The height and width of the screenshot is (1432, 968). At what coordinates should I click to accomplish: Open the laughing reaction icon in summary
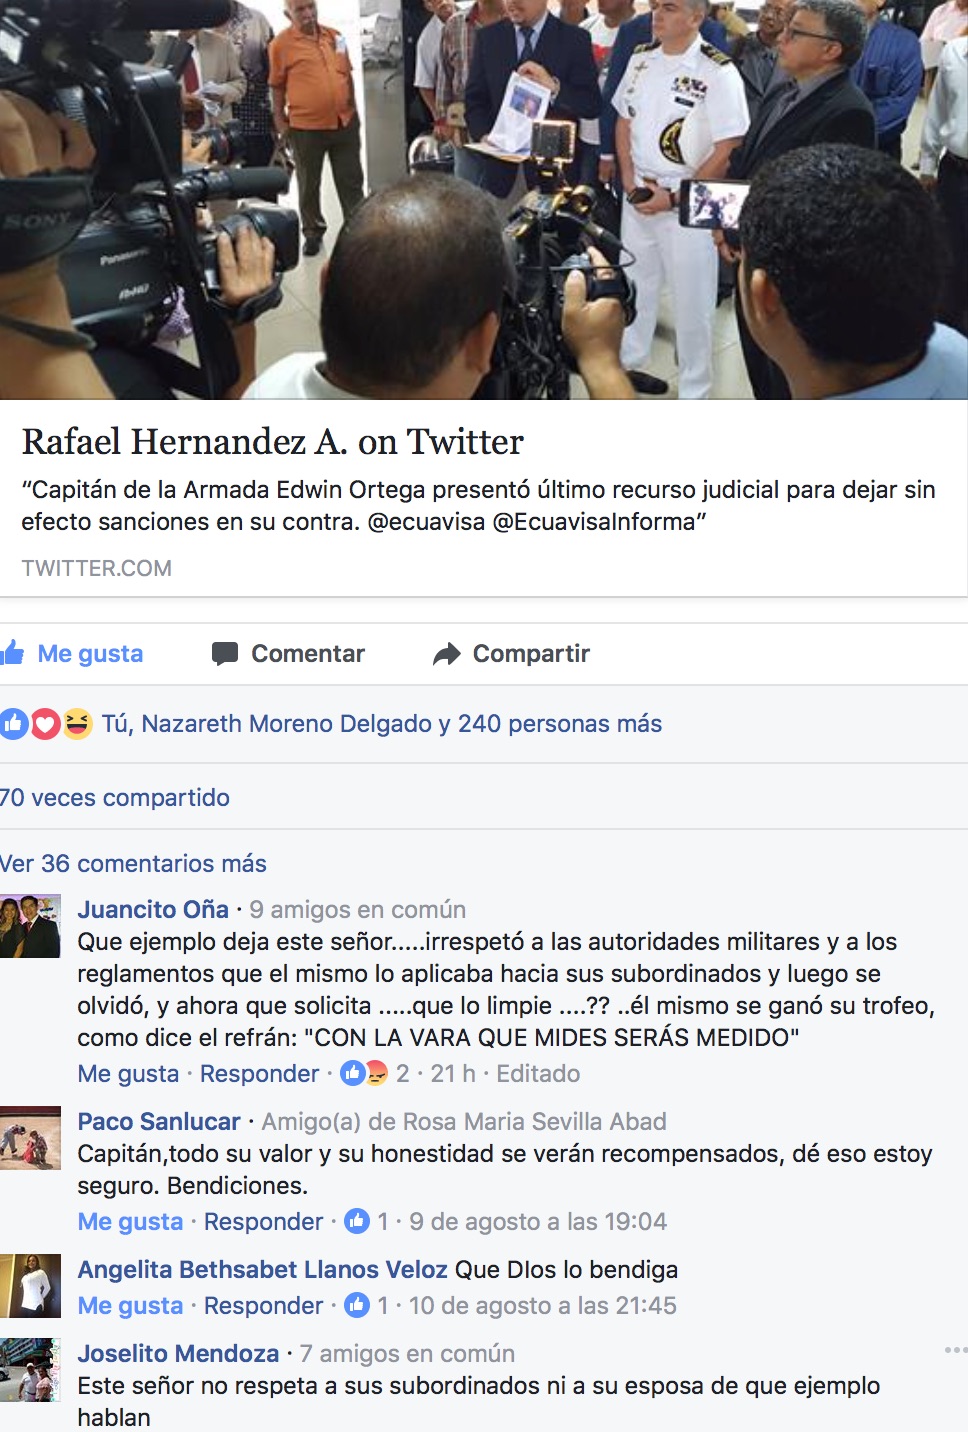[x=77, y=723]
